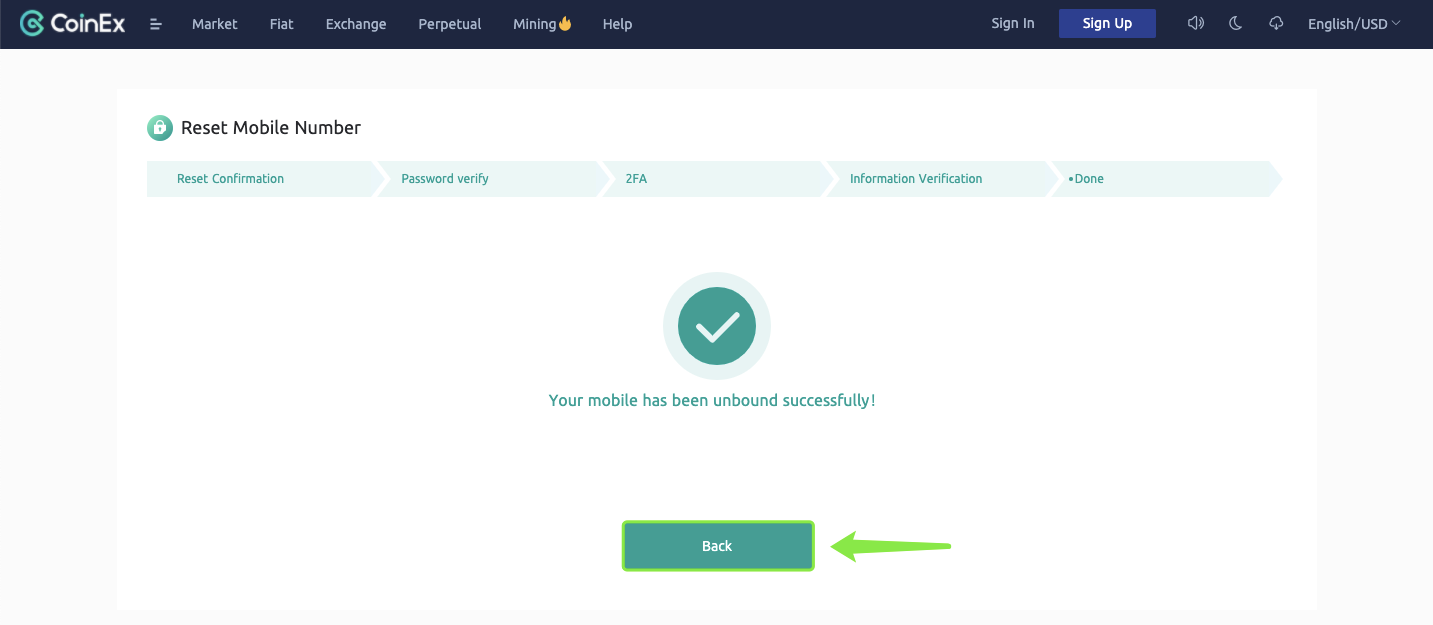Screen dimensions: 1433x625
Task: Click the Sign In link
Action: 1013,24
